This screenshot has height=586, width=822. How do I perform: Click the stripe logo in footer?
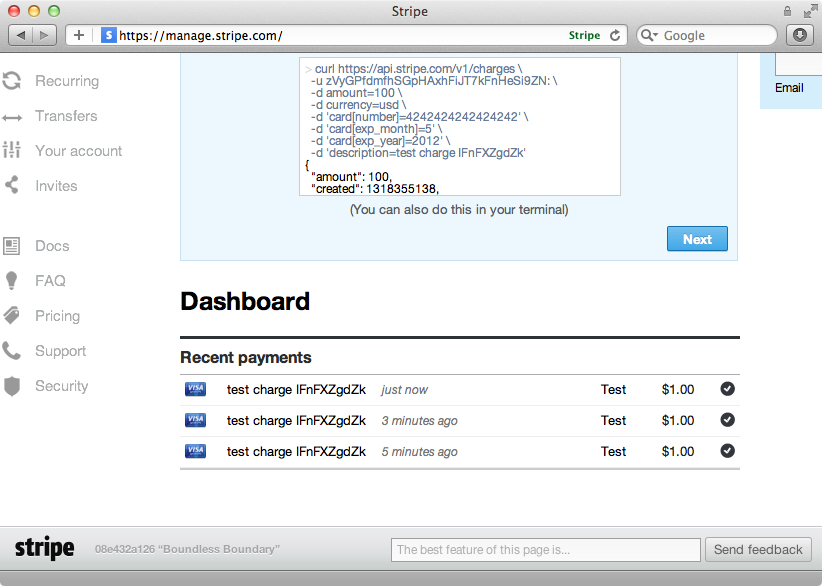[x=45, y=548]
